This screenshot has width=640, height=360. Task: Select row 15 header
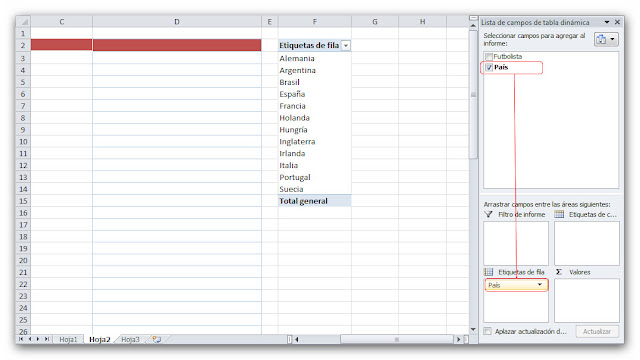click(x=23, y=201)
